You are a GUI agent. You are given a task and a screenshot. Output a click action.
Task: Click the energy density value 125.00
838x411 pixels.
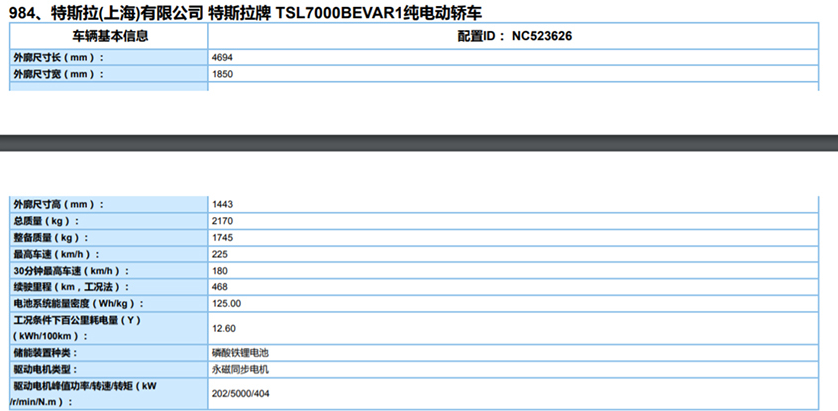pos(226,303)
